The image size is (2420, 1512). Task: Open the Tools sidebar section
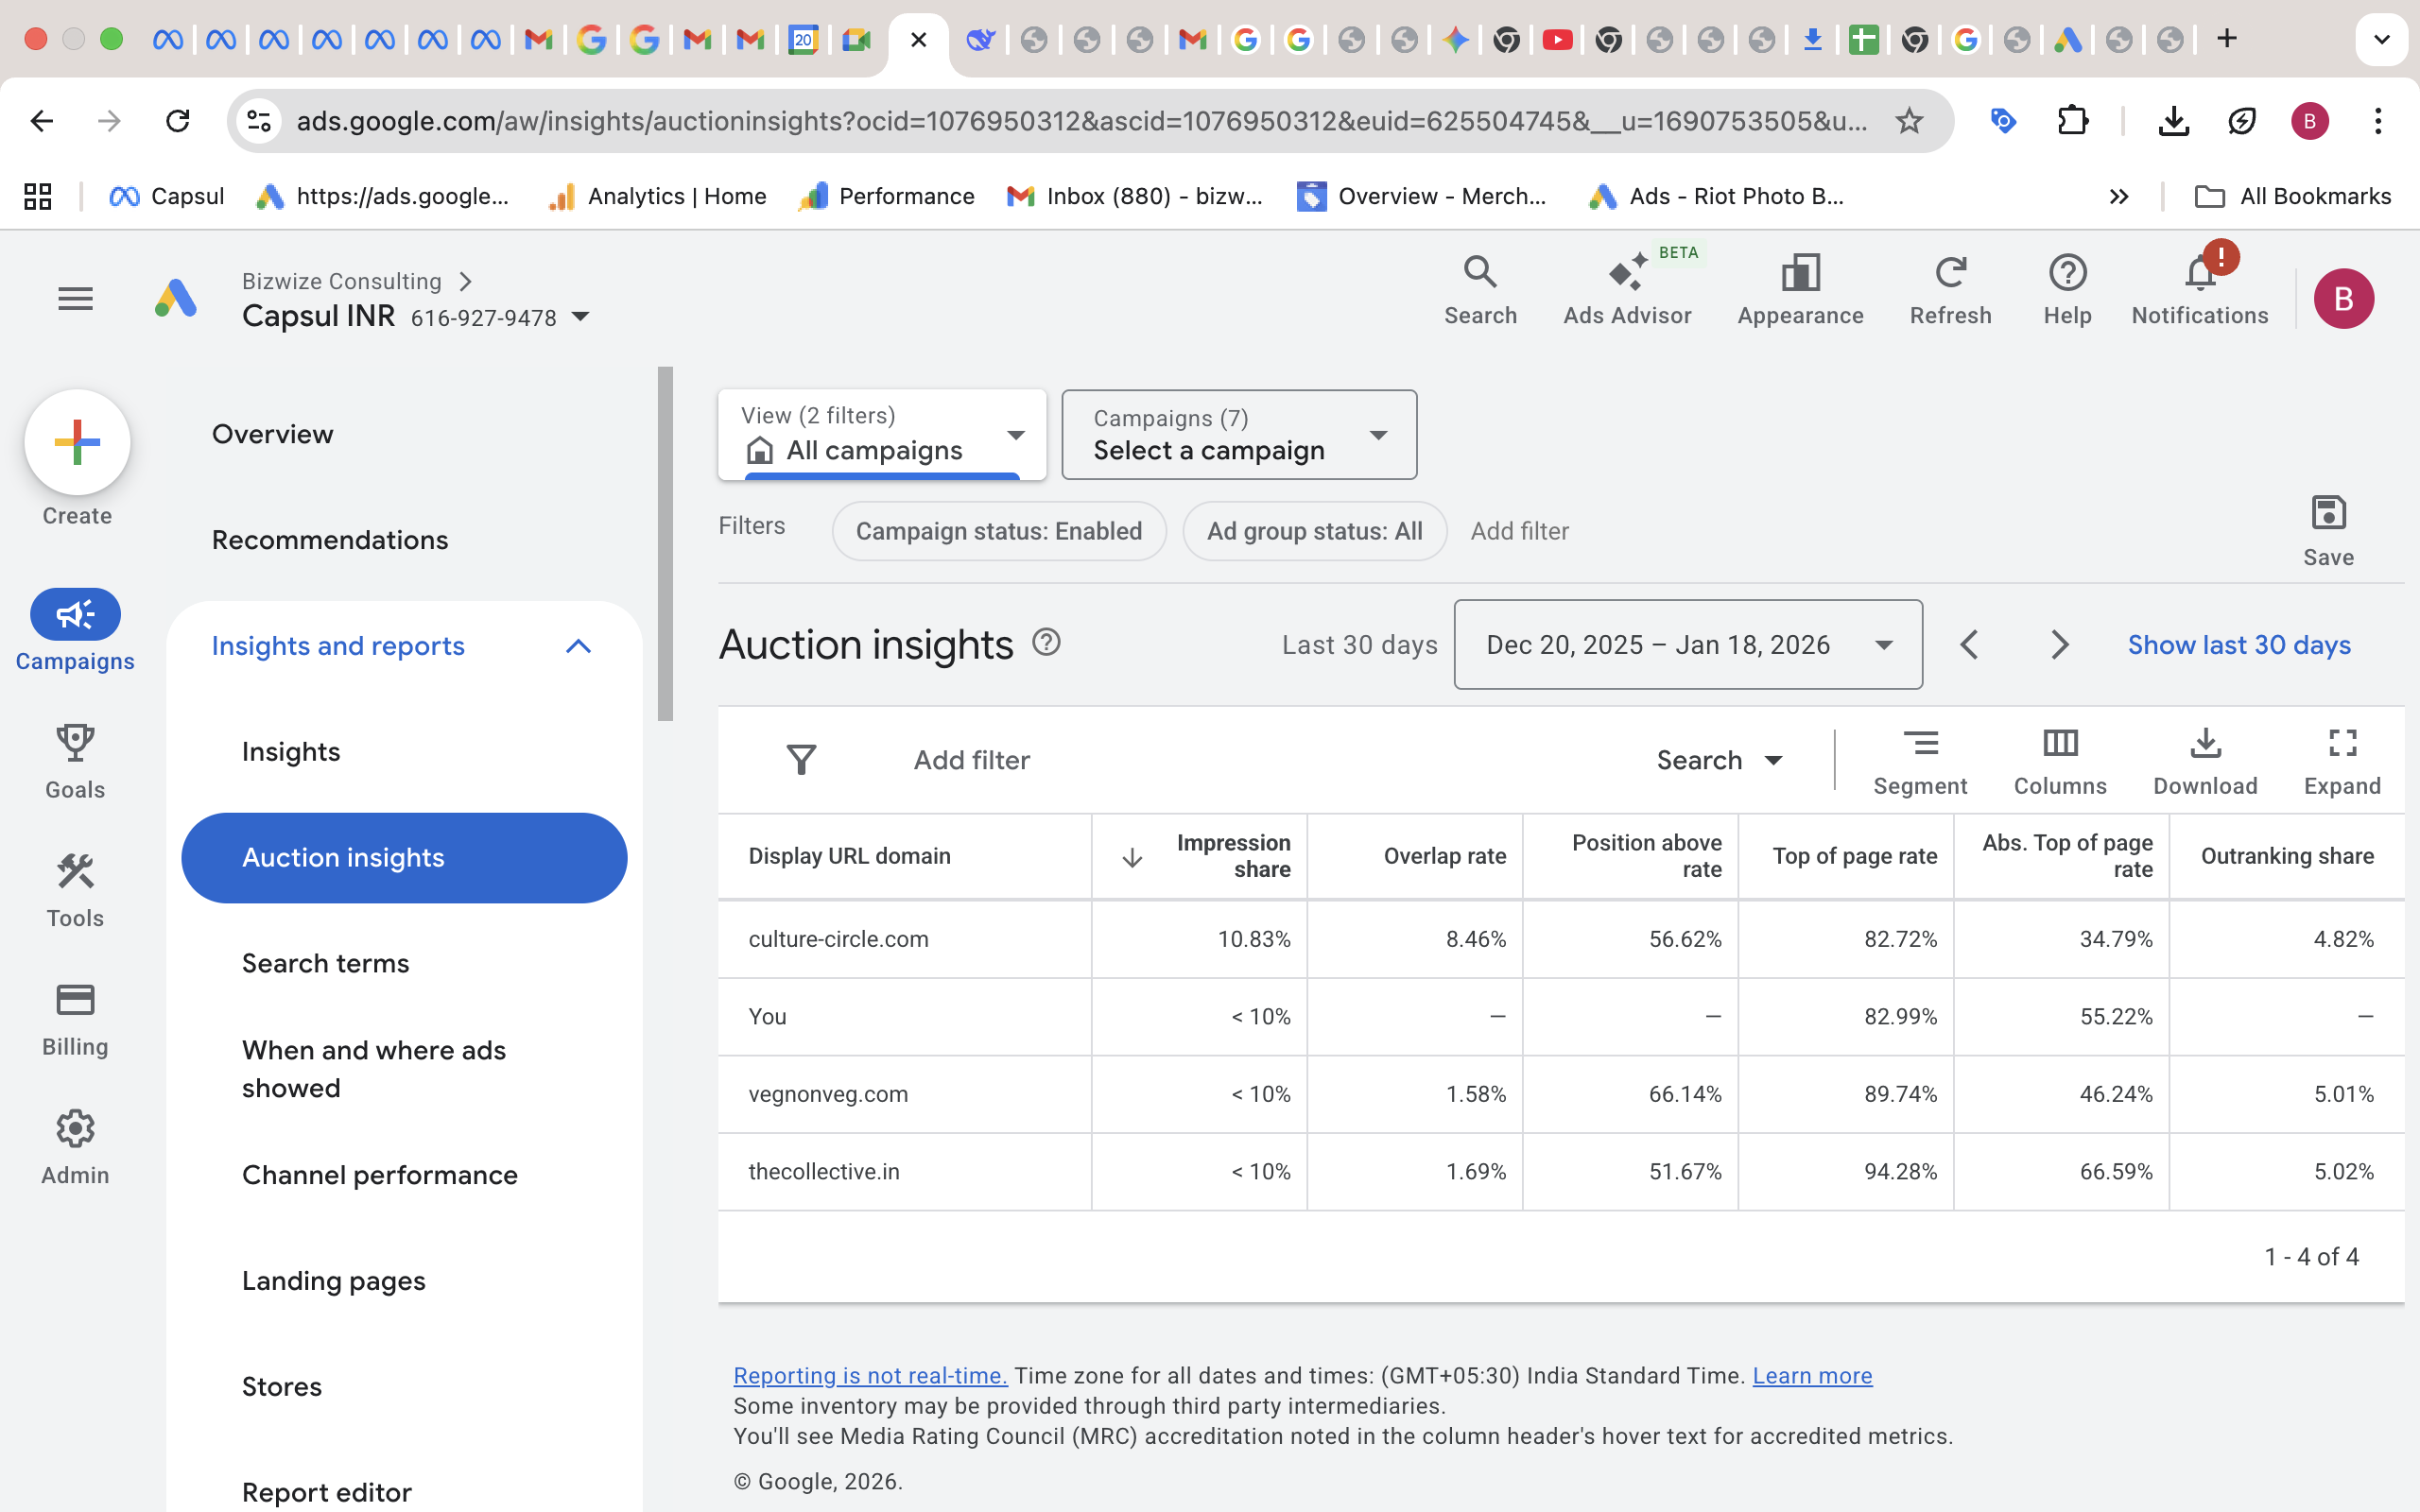click(75, 890)
